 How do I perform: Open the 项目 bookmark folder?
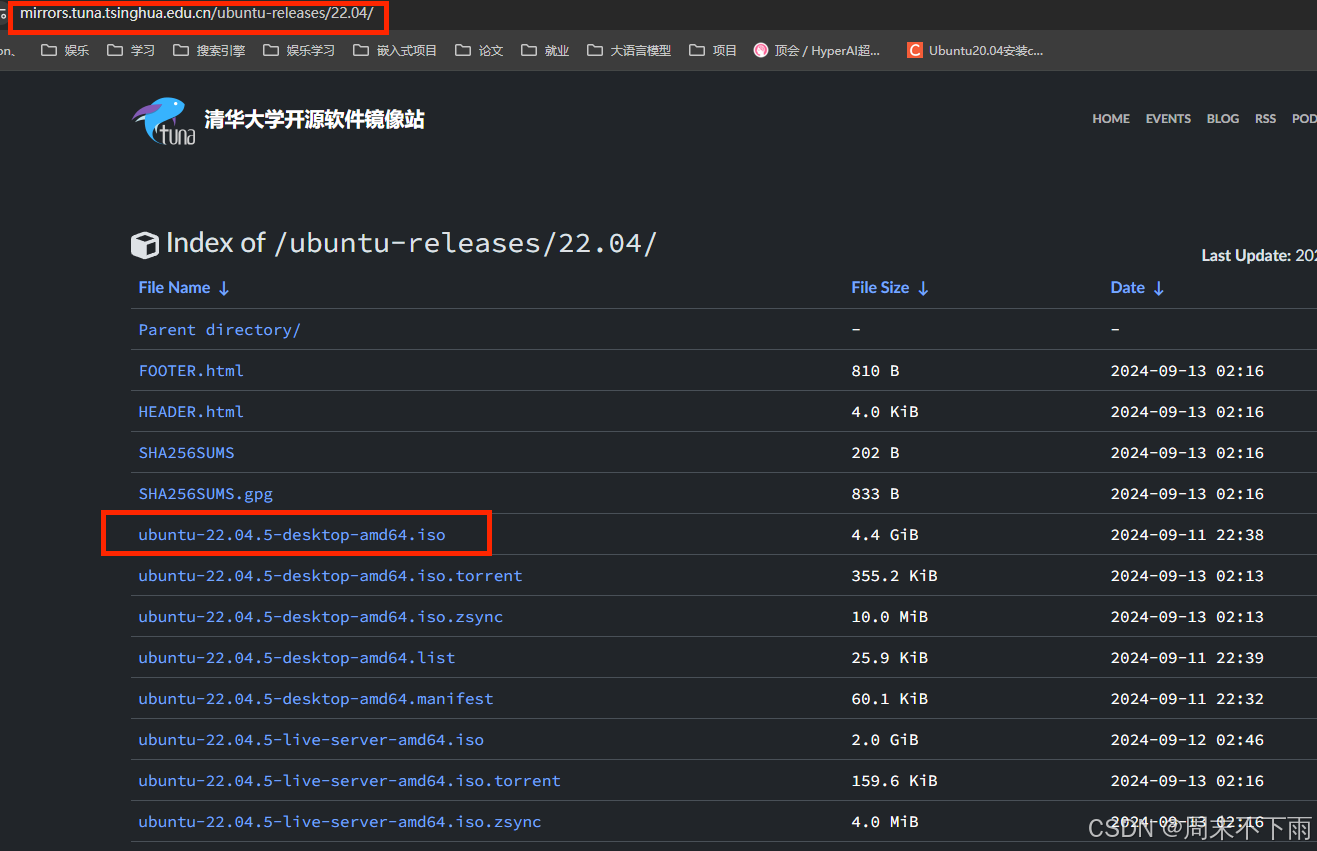[x=713, y=50]
